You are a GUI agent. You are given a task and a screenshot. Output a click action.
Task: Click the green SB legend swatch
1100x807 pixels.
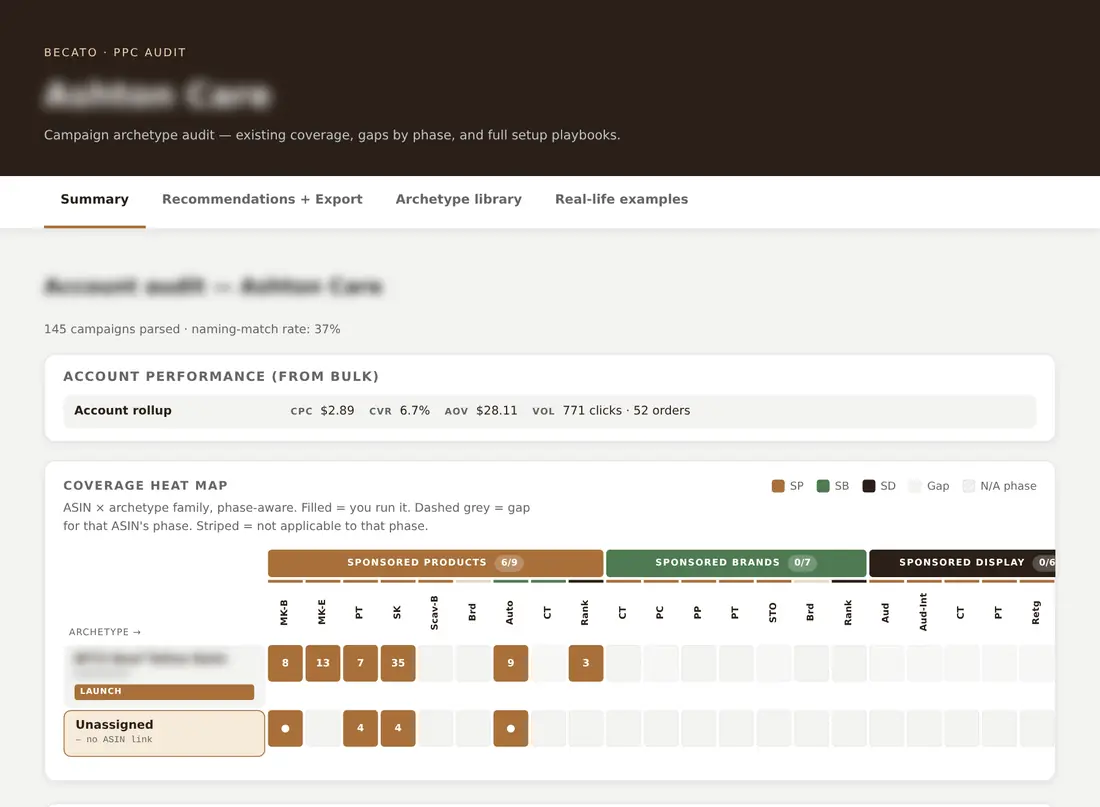(x=823, y=486)
